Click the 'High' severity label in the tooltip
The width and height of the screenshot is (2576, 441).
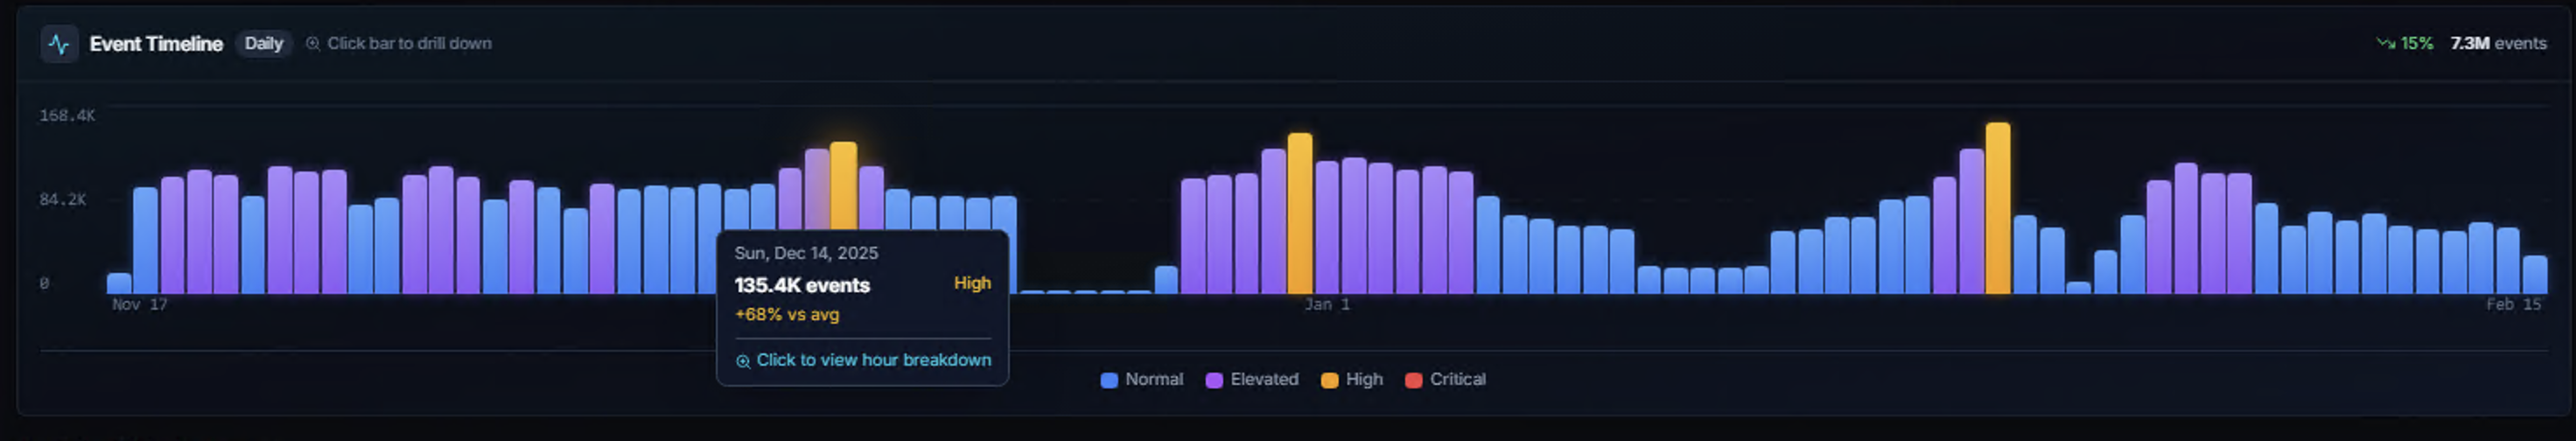(x=972, y=283)
